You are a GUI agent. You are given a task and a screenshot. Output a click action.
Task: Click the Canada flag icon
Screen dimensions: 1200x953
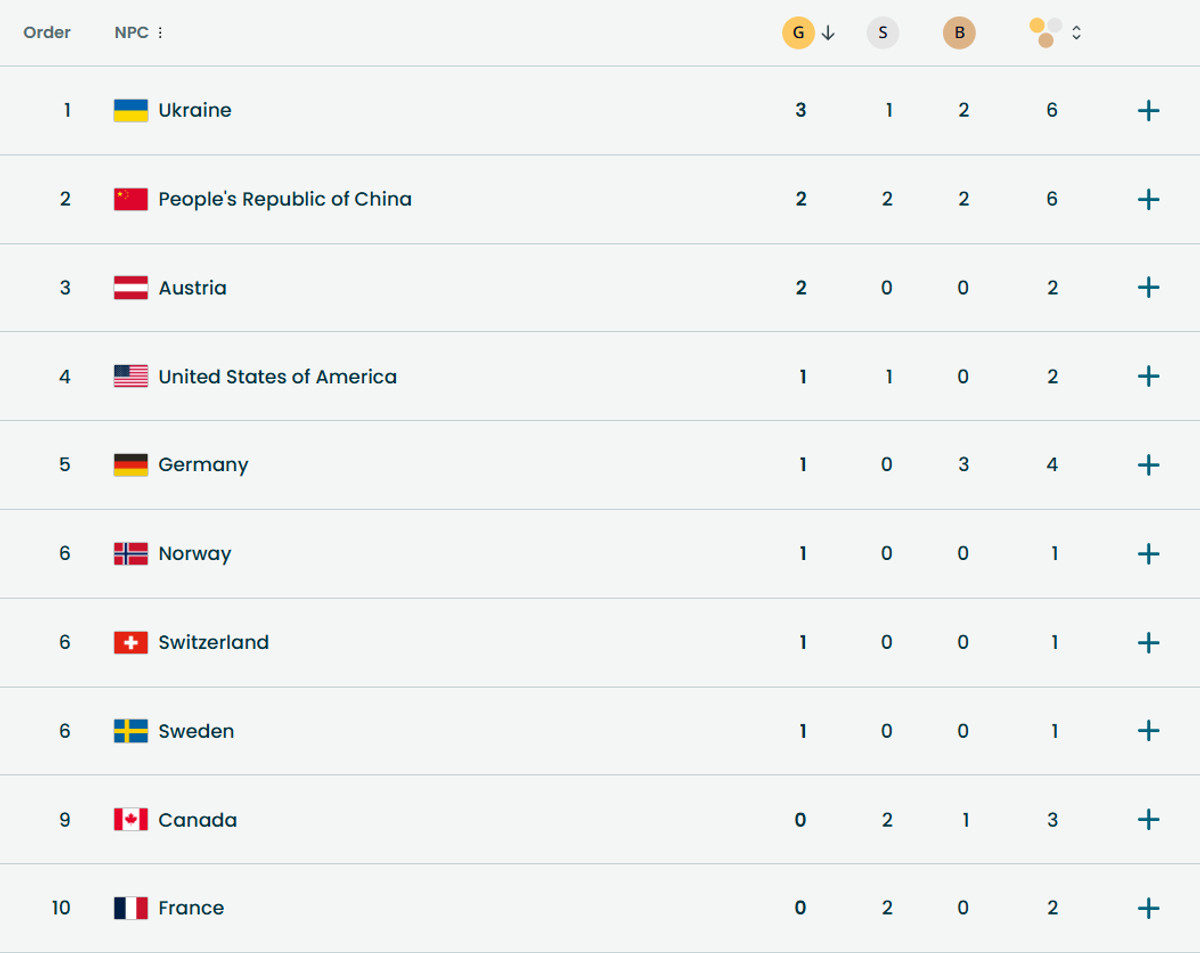pyautogui.click(x=131, y=820)
